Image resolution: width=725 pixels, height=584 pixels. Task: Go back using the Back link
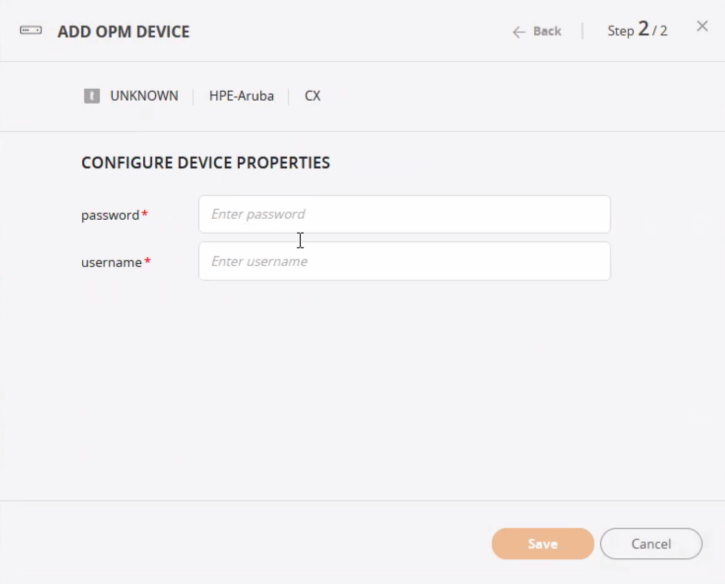click(546, 31)
